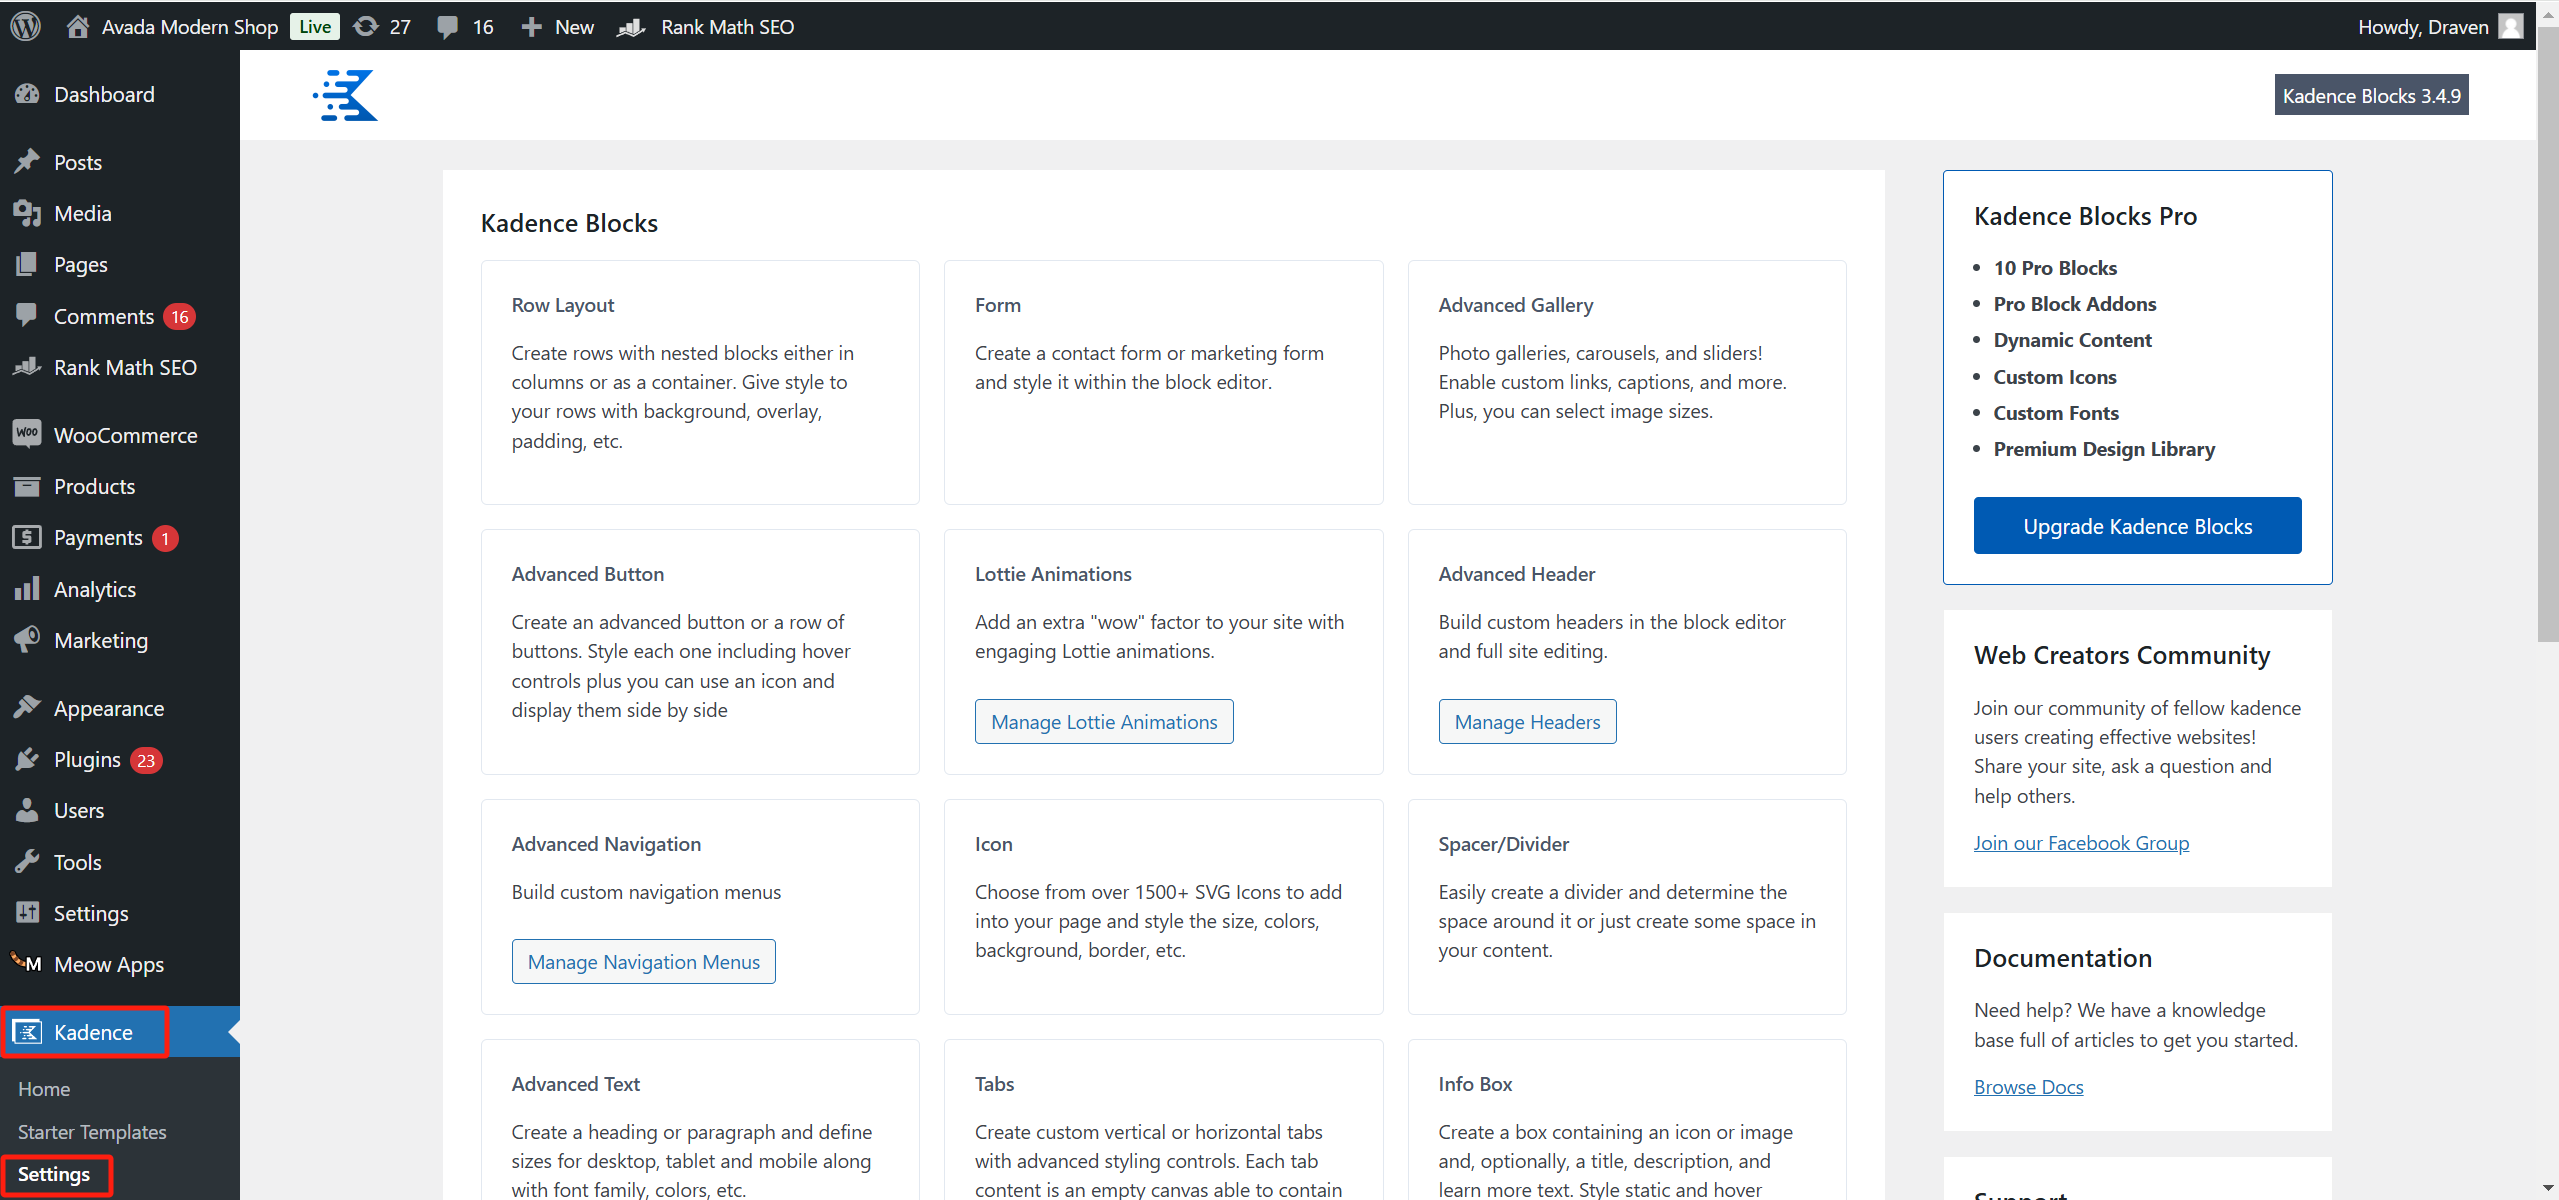Screen dimensions: 2559x1200
Task: Follow the Join our Facebook Group link
Action: tap(2081, 842)
